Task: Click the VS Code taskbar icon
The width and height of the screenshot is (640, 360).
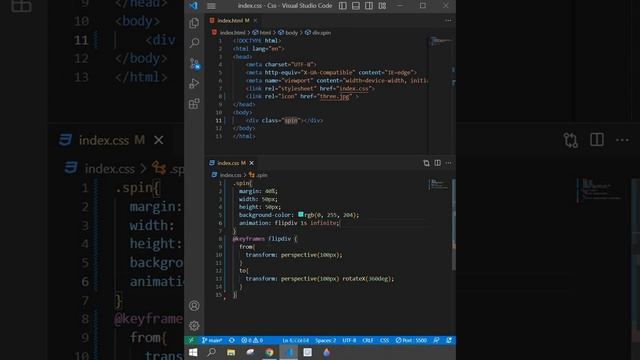Action: 289,352
